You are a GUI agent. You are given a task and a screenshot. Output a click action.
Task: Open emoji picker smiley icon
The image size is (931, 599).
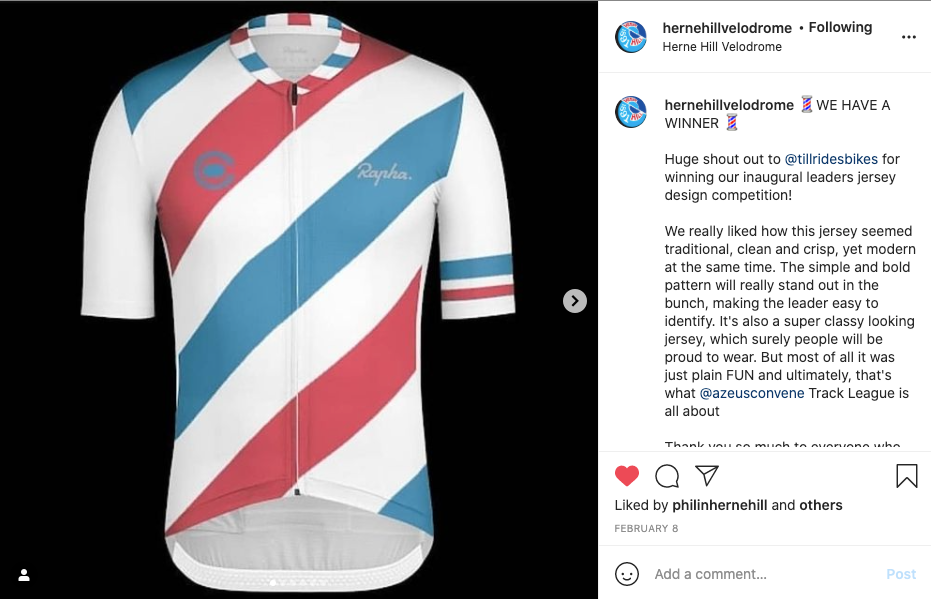[626, 574]
